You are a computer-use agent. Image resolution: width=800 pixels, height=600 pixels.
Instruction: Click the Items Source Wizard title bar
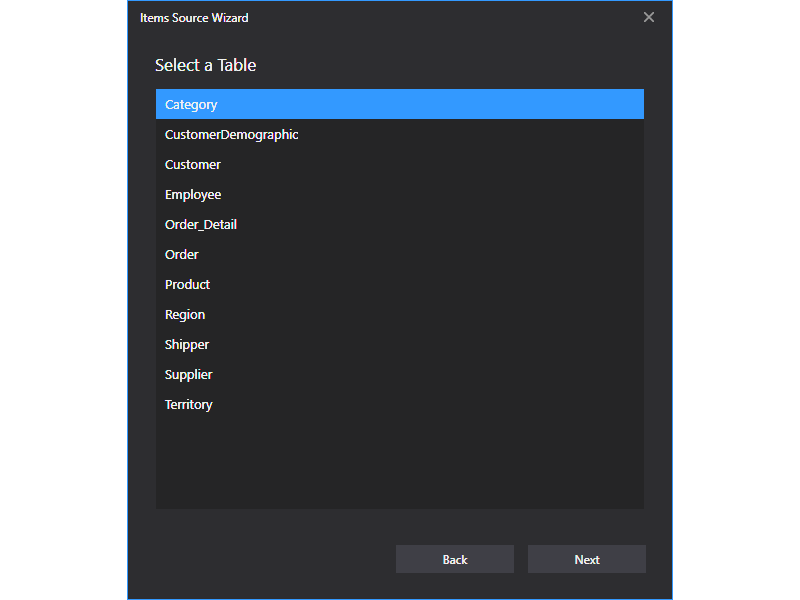400,17
